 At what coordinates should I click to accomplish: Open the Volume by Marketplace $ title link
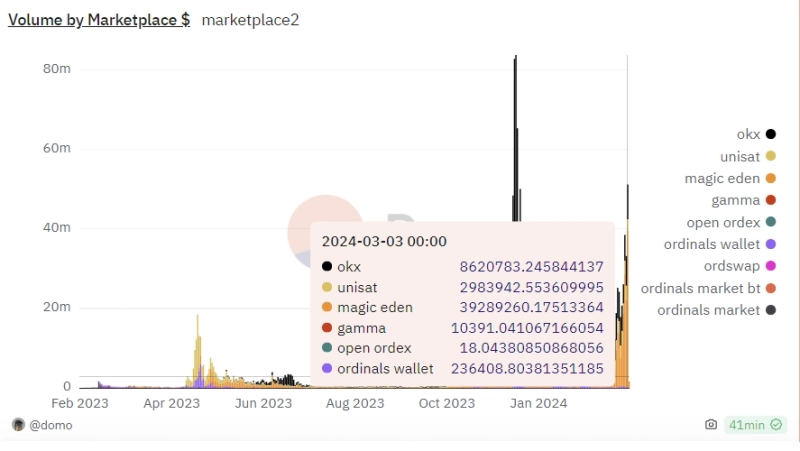[98, 19]
